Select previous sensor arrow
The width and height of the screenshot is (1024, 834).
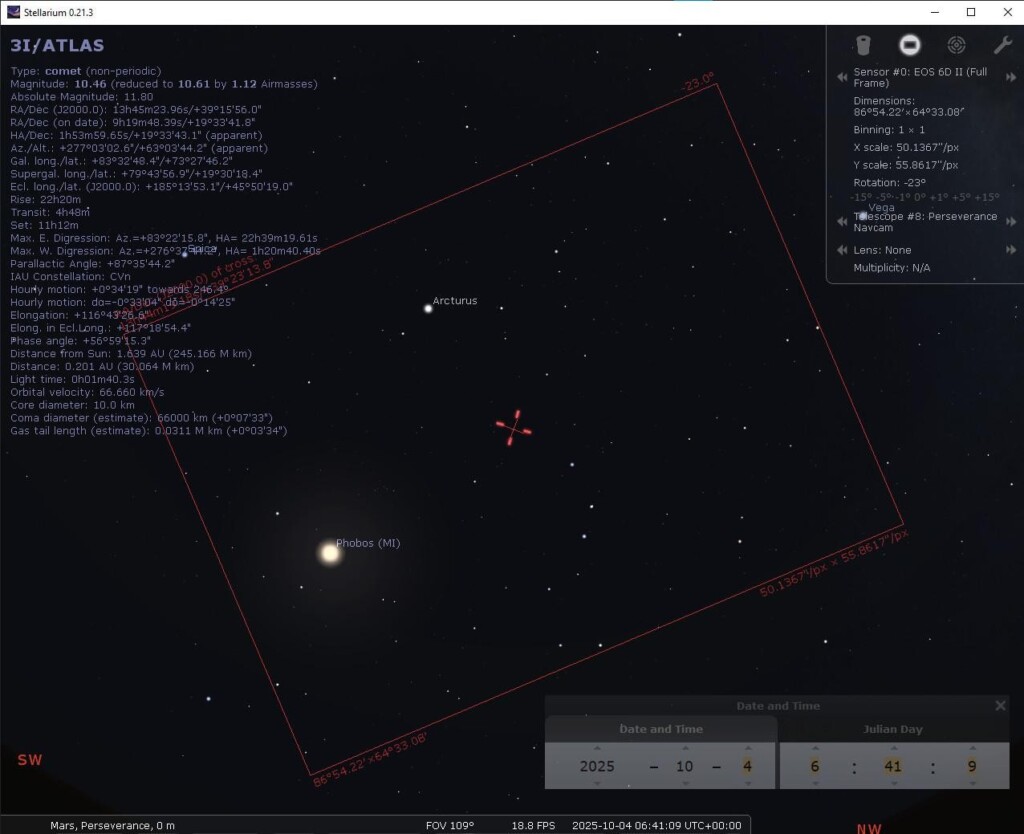pos(842,74)
